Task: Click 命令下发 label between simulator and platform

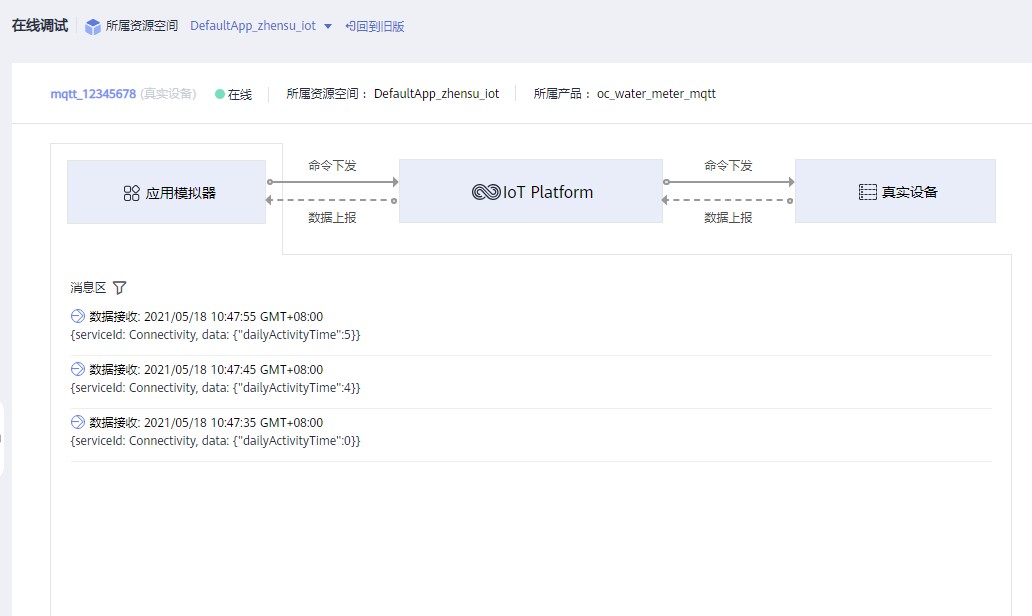Action: click(x=332, y=166)
